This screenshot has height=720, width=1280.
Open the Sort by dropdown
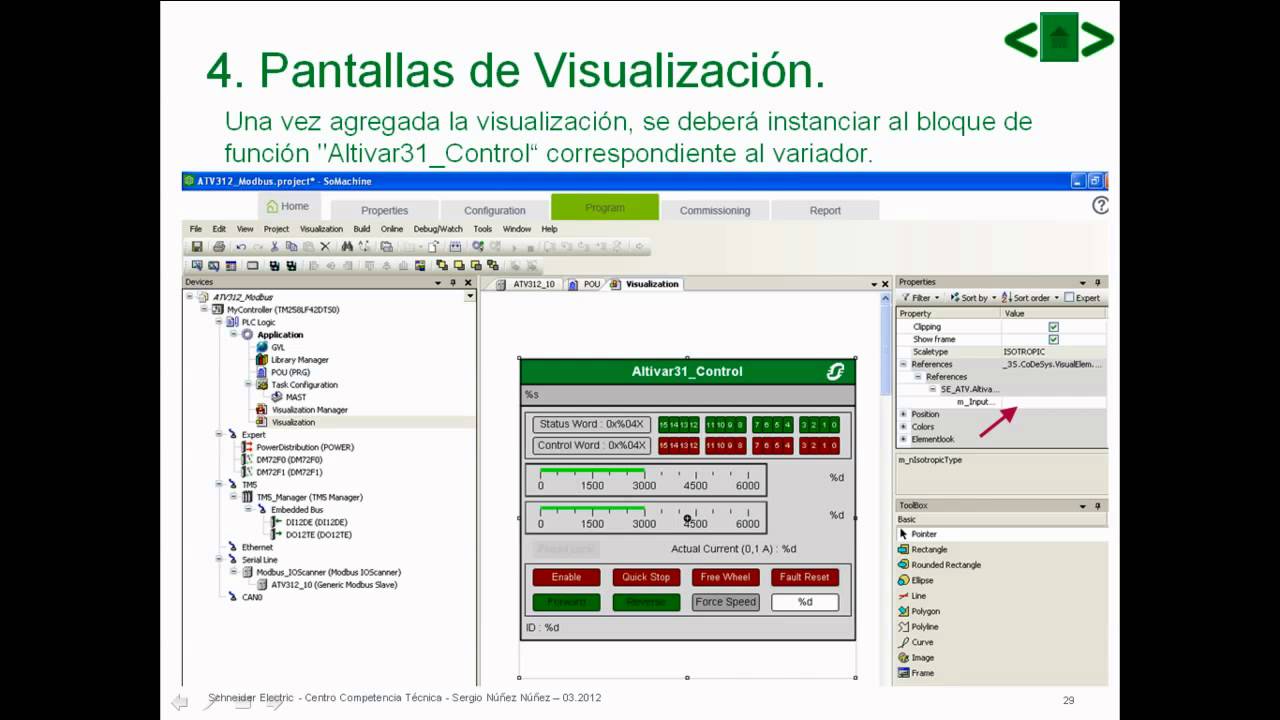(973, 298)
